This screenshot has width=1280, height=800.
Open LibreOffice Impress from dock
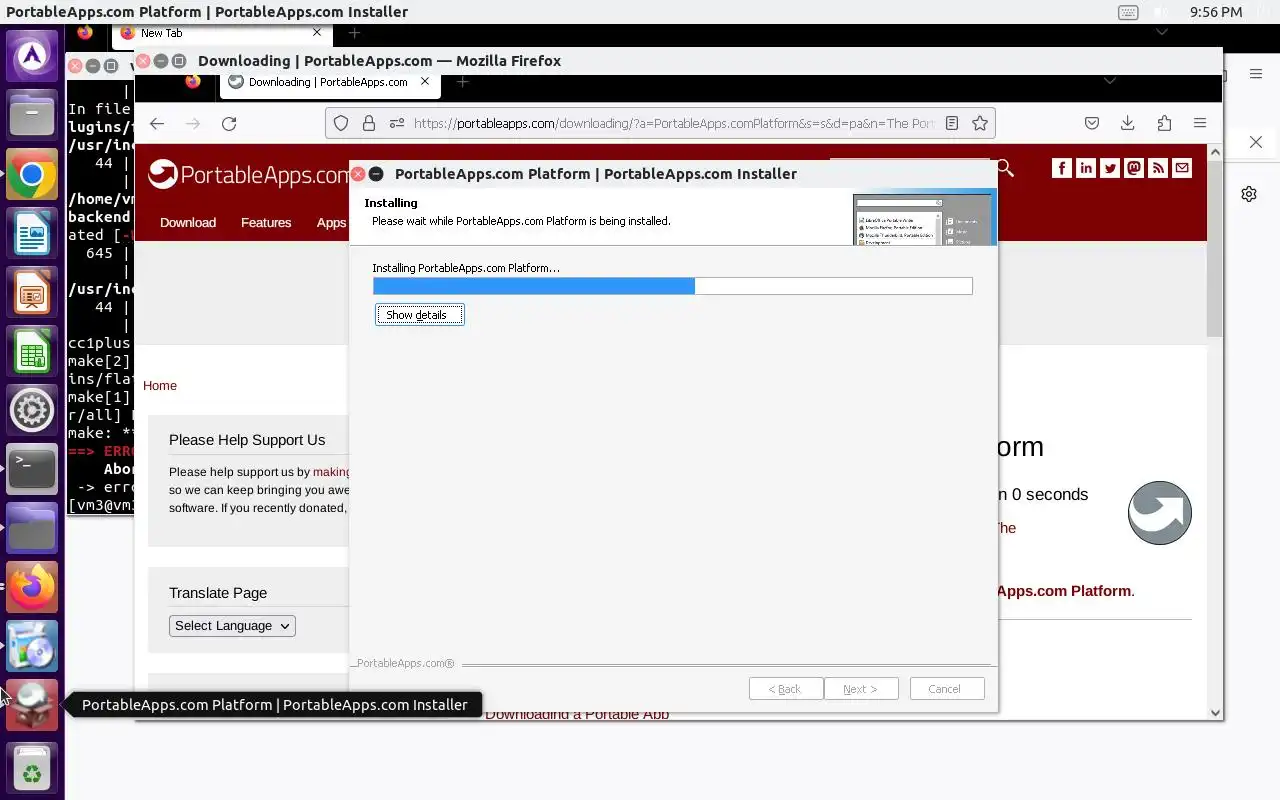(32, 294)
